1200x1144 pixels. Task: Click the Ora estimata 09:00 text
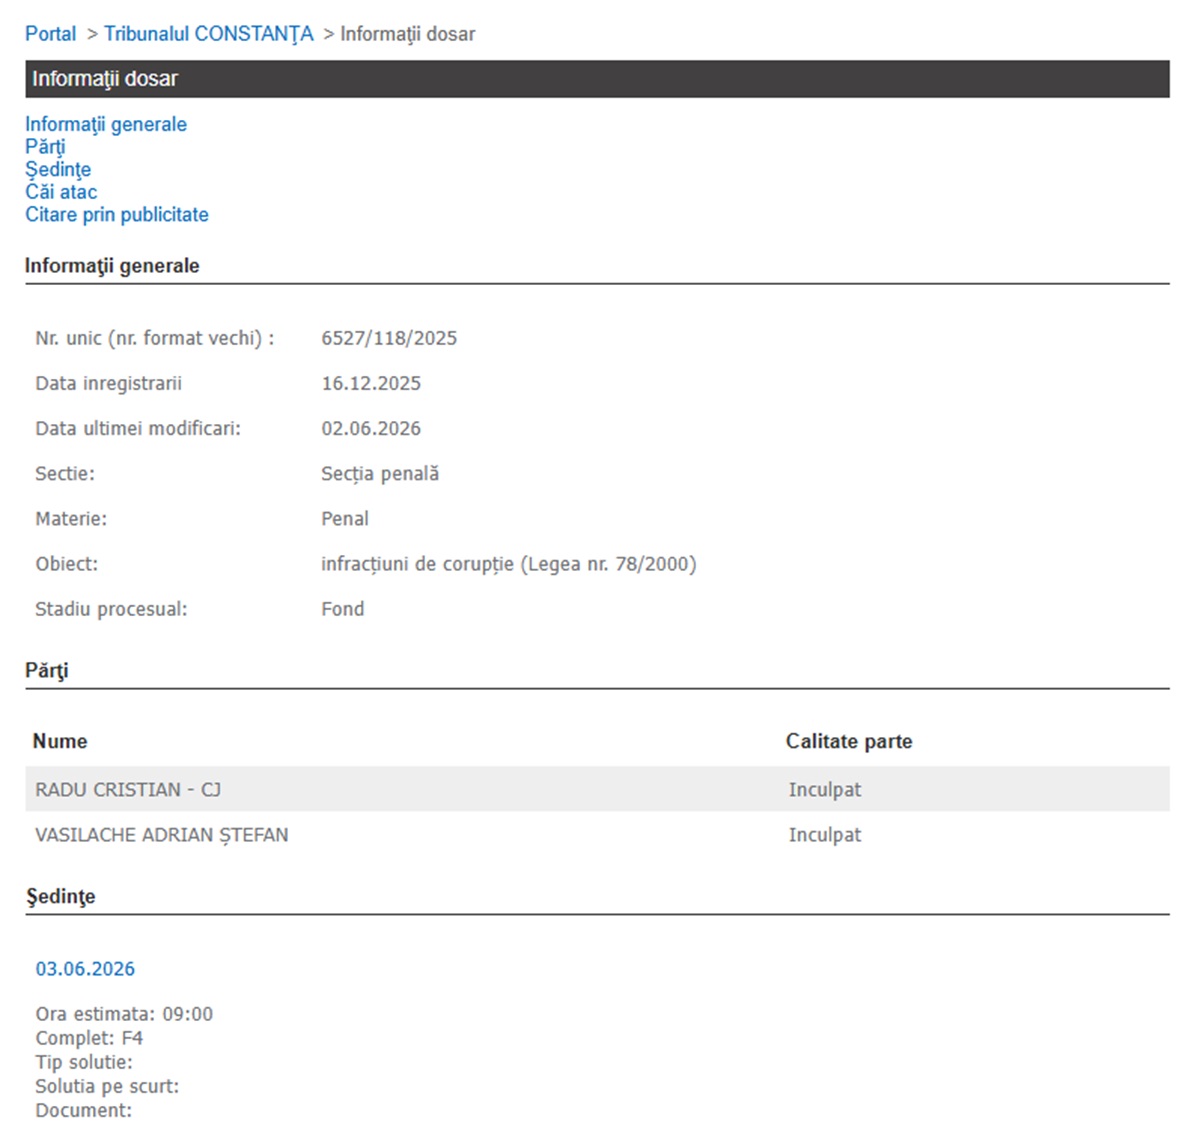124,1014
